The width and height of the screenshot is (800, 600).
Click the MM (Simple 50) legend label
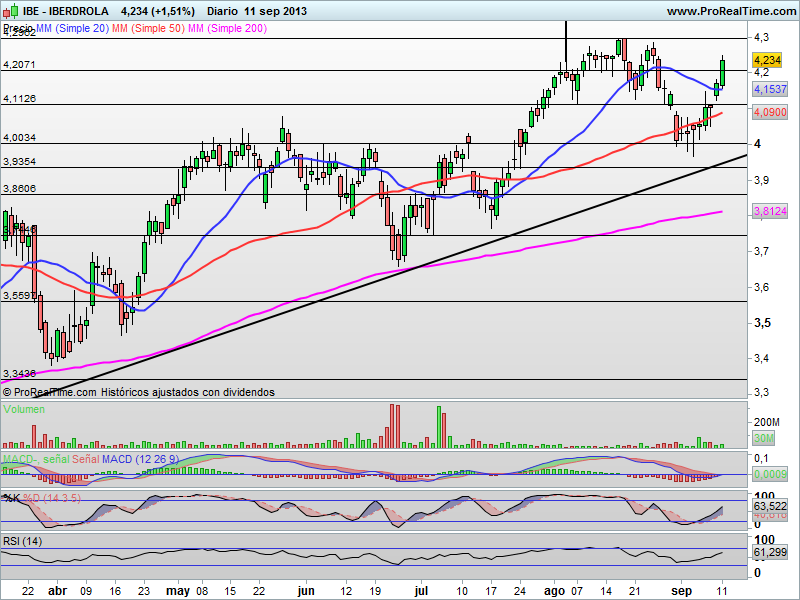click(x=148, y=28)
